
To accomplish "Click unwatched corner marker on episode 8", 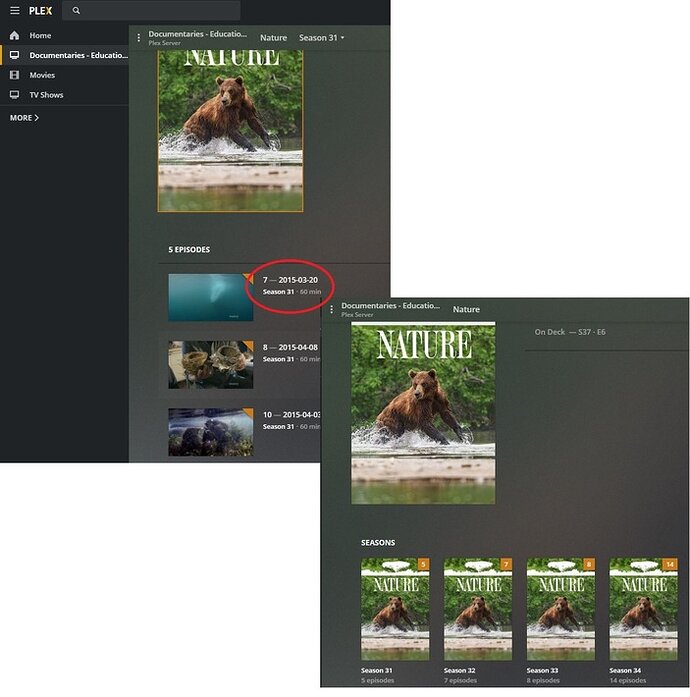I will [x=249, y=345].
